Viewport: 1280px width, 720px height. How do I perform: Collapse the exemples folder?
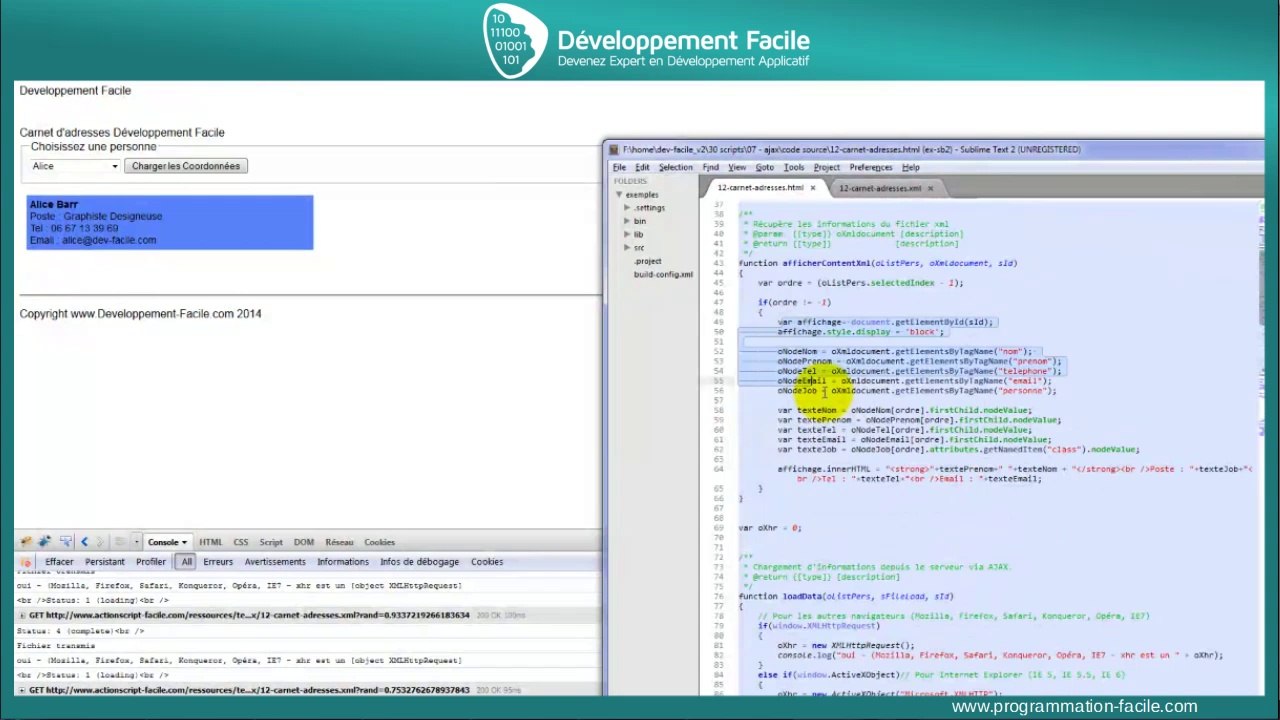click(619, 195)
